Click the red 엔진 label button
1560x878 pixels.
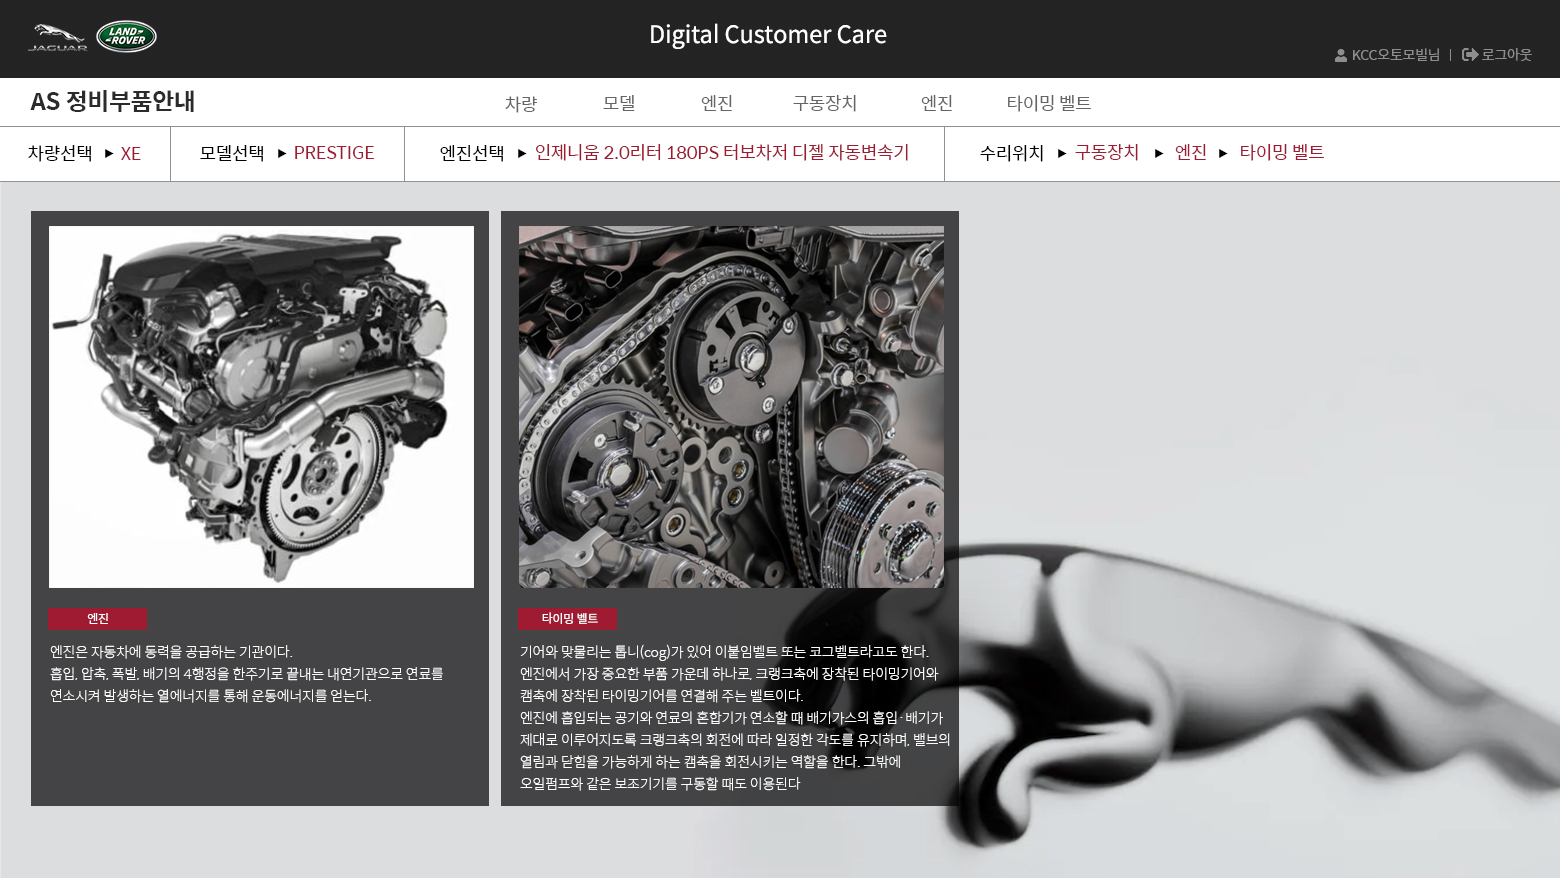98,619
